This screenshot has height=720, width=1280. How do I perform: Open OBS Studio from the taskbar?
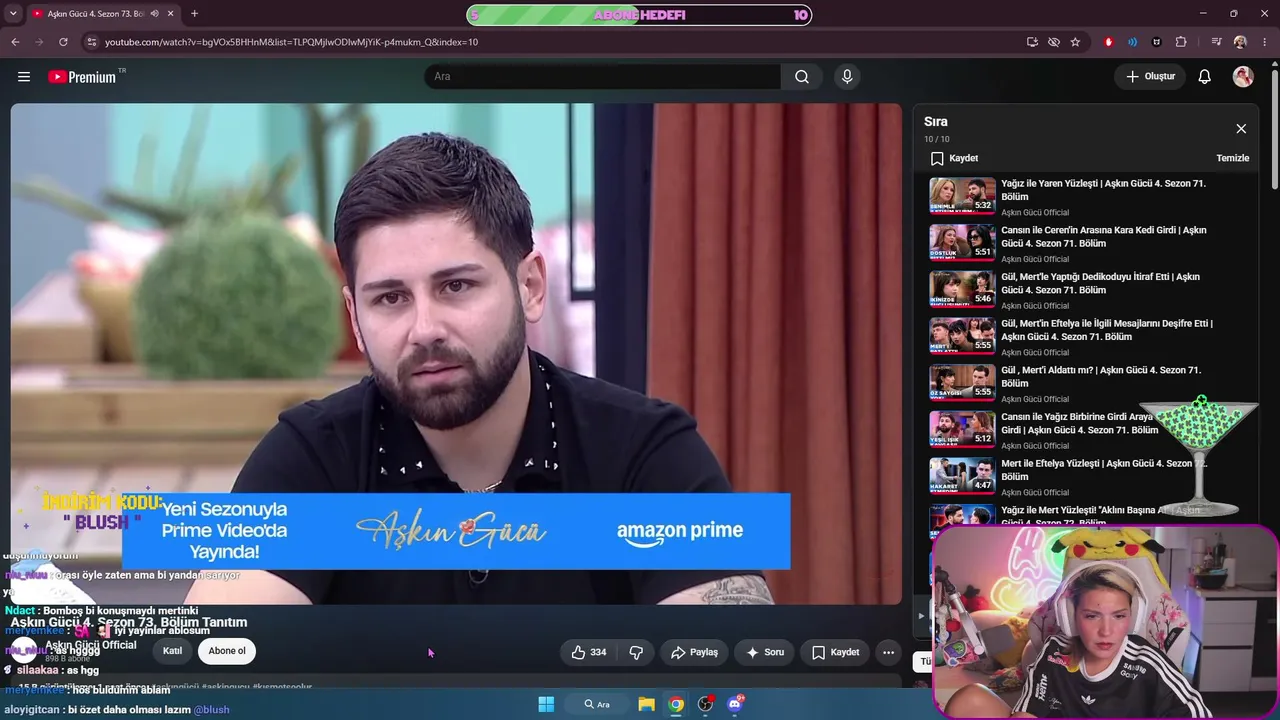click(706, 704)
